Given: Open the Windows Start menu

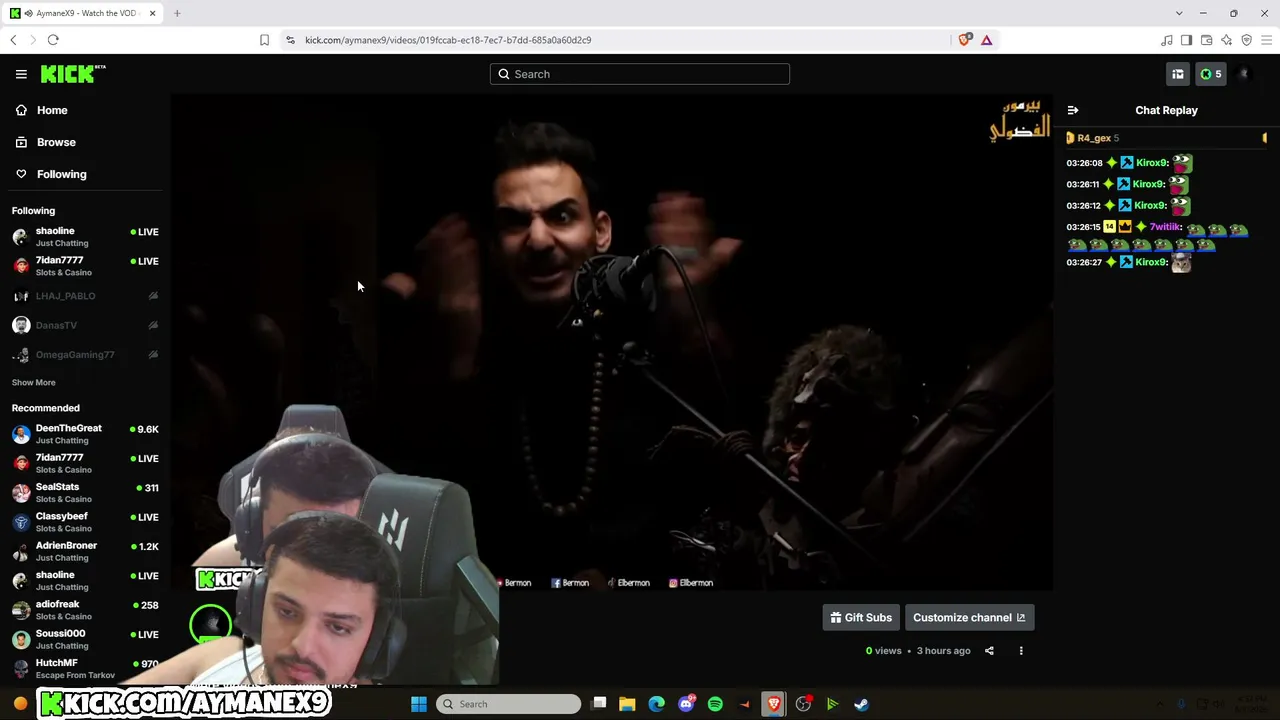Looking at the screenshot, I should click(x=419, y=704).
